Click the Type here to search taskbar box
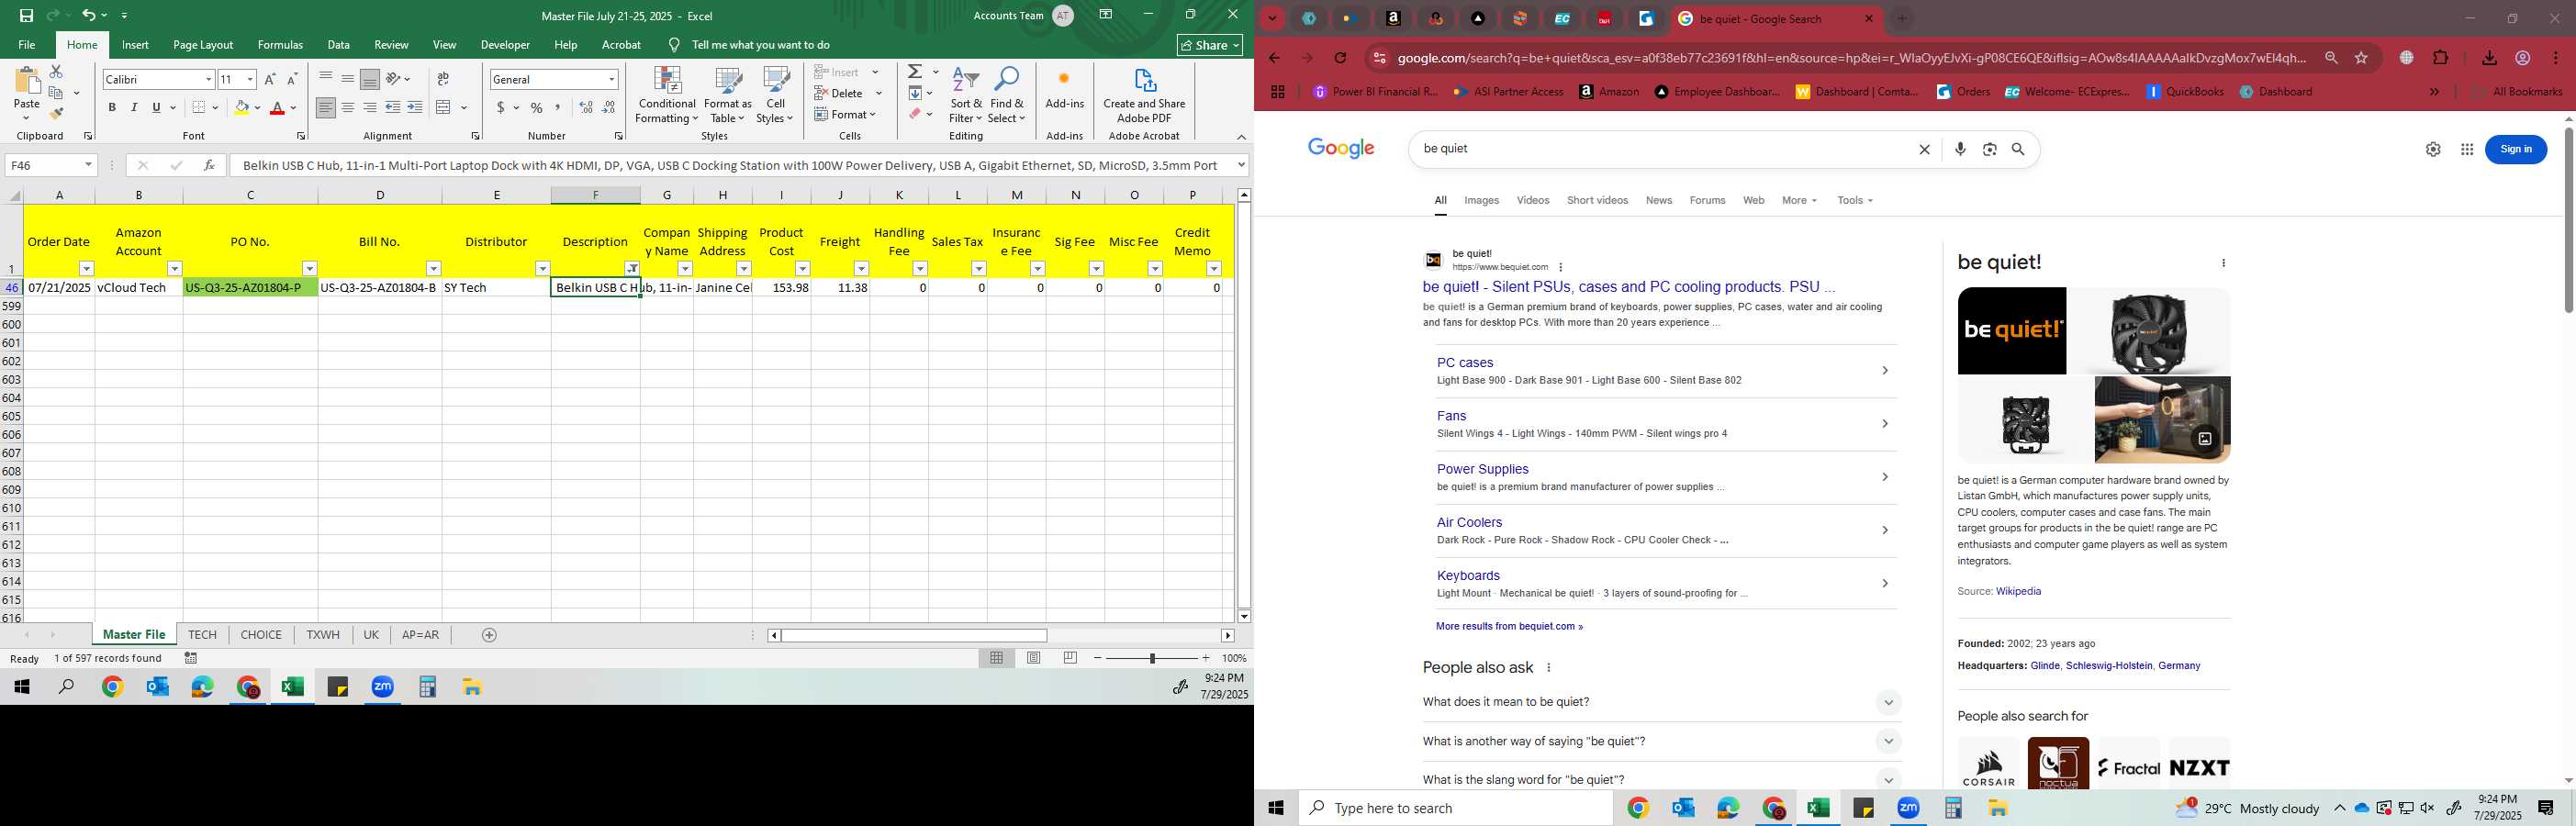Image resolution: width=2576 pixels, height=826 pixels. pyautogui.click(x=1456, y=808)
